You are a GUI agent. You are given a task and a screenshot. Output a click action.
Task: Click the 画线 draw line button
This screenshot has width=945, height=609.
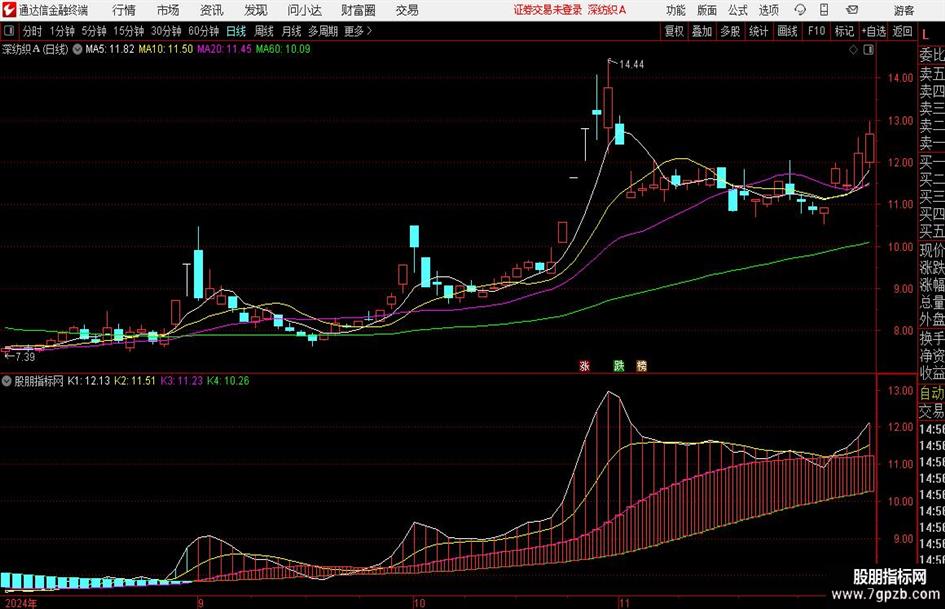[x=787, y=31]
